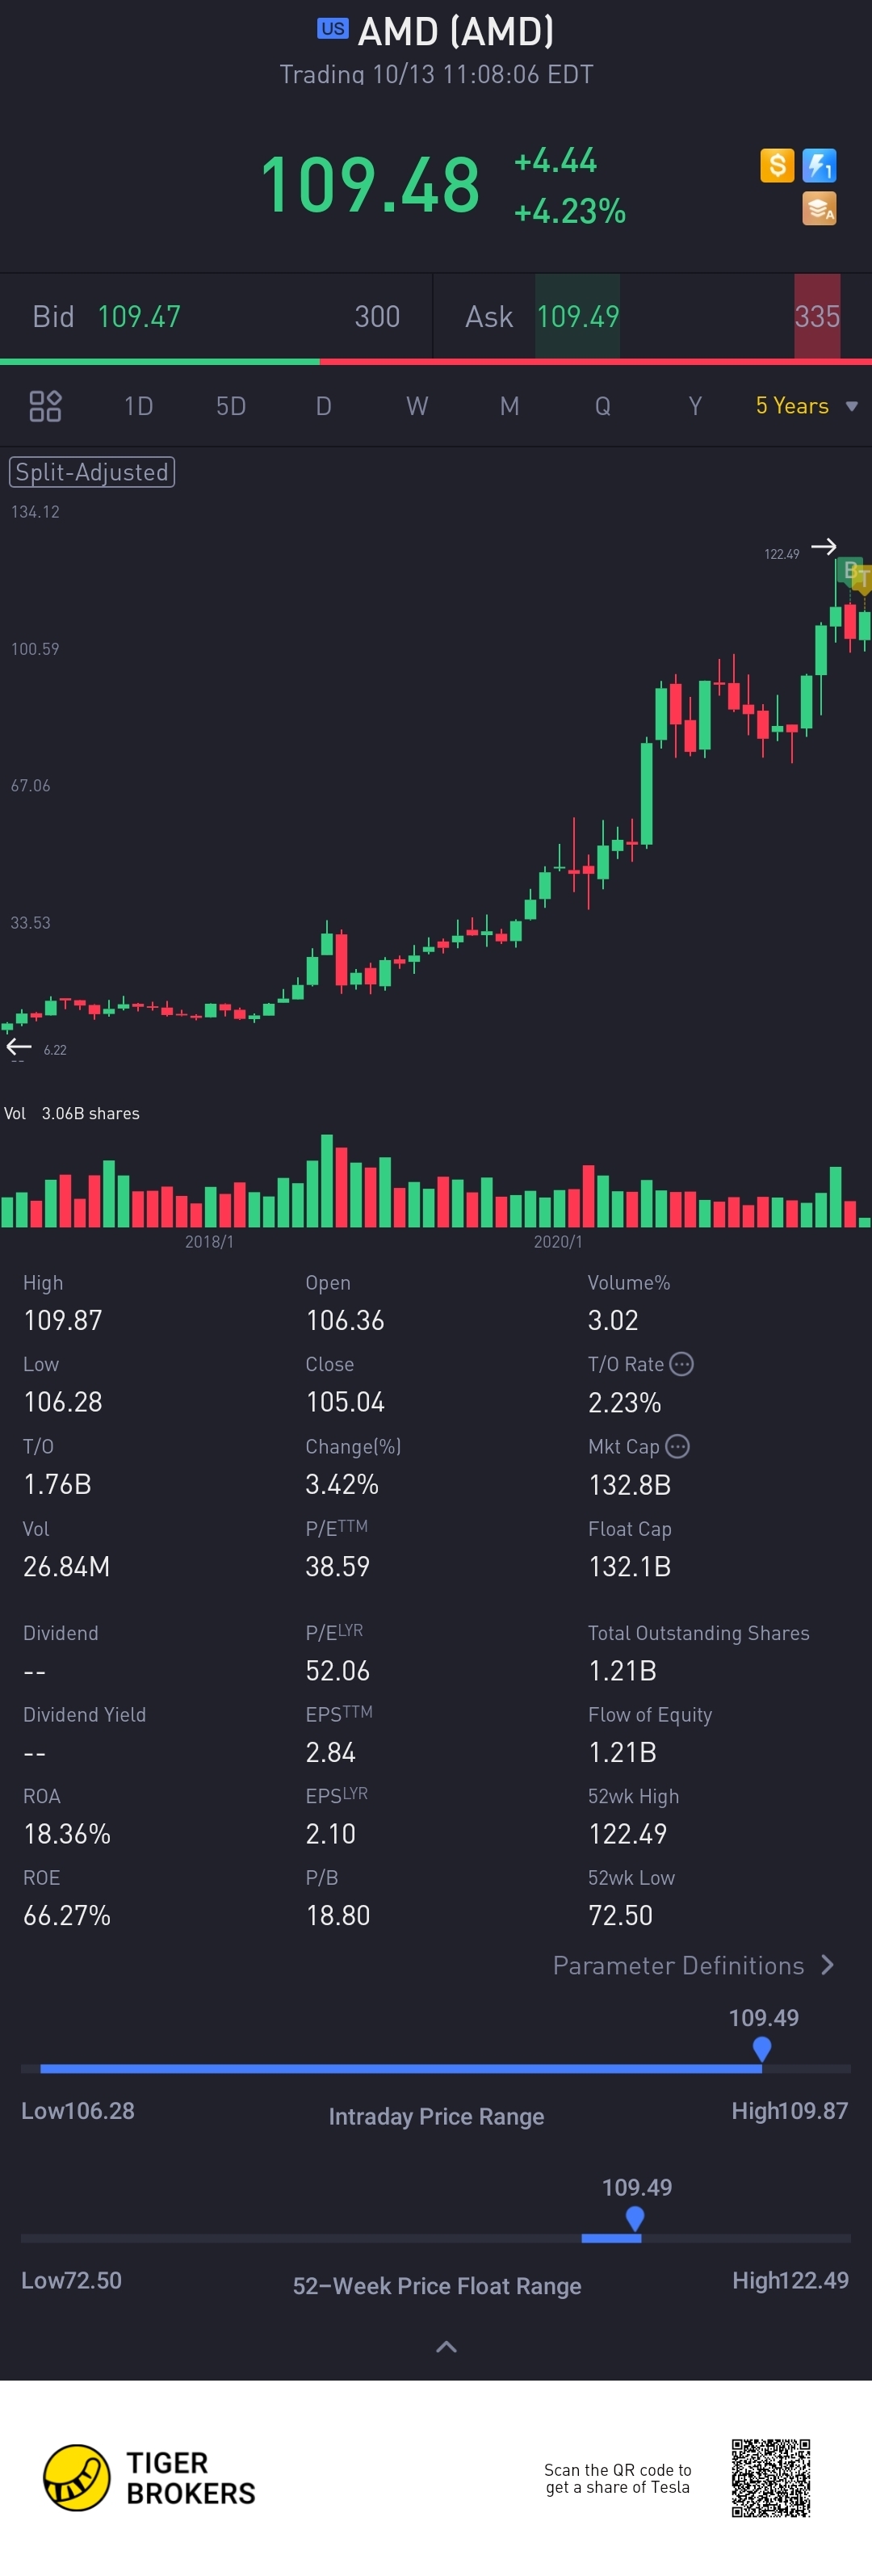The height and width of the screenshot is (2576, 872).
Task: Open the chart layout grid icon
Action: click(x=45, y=406)
